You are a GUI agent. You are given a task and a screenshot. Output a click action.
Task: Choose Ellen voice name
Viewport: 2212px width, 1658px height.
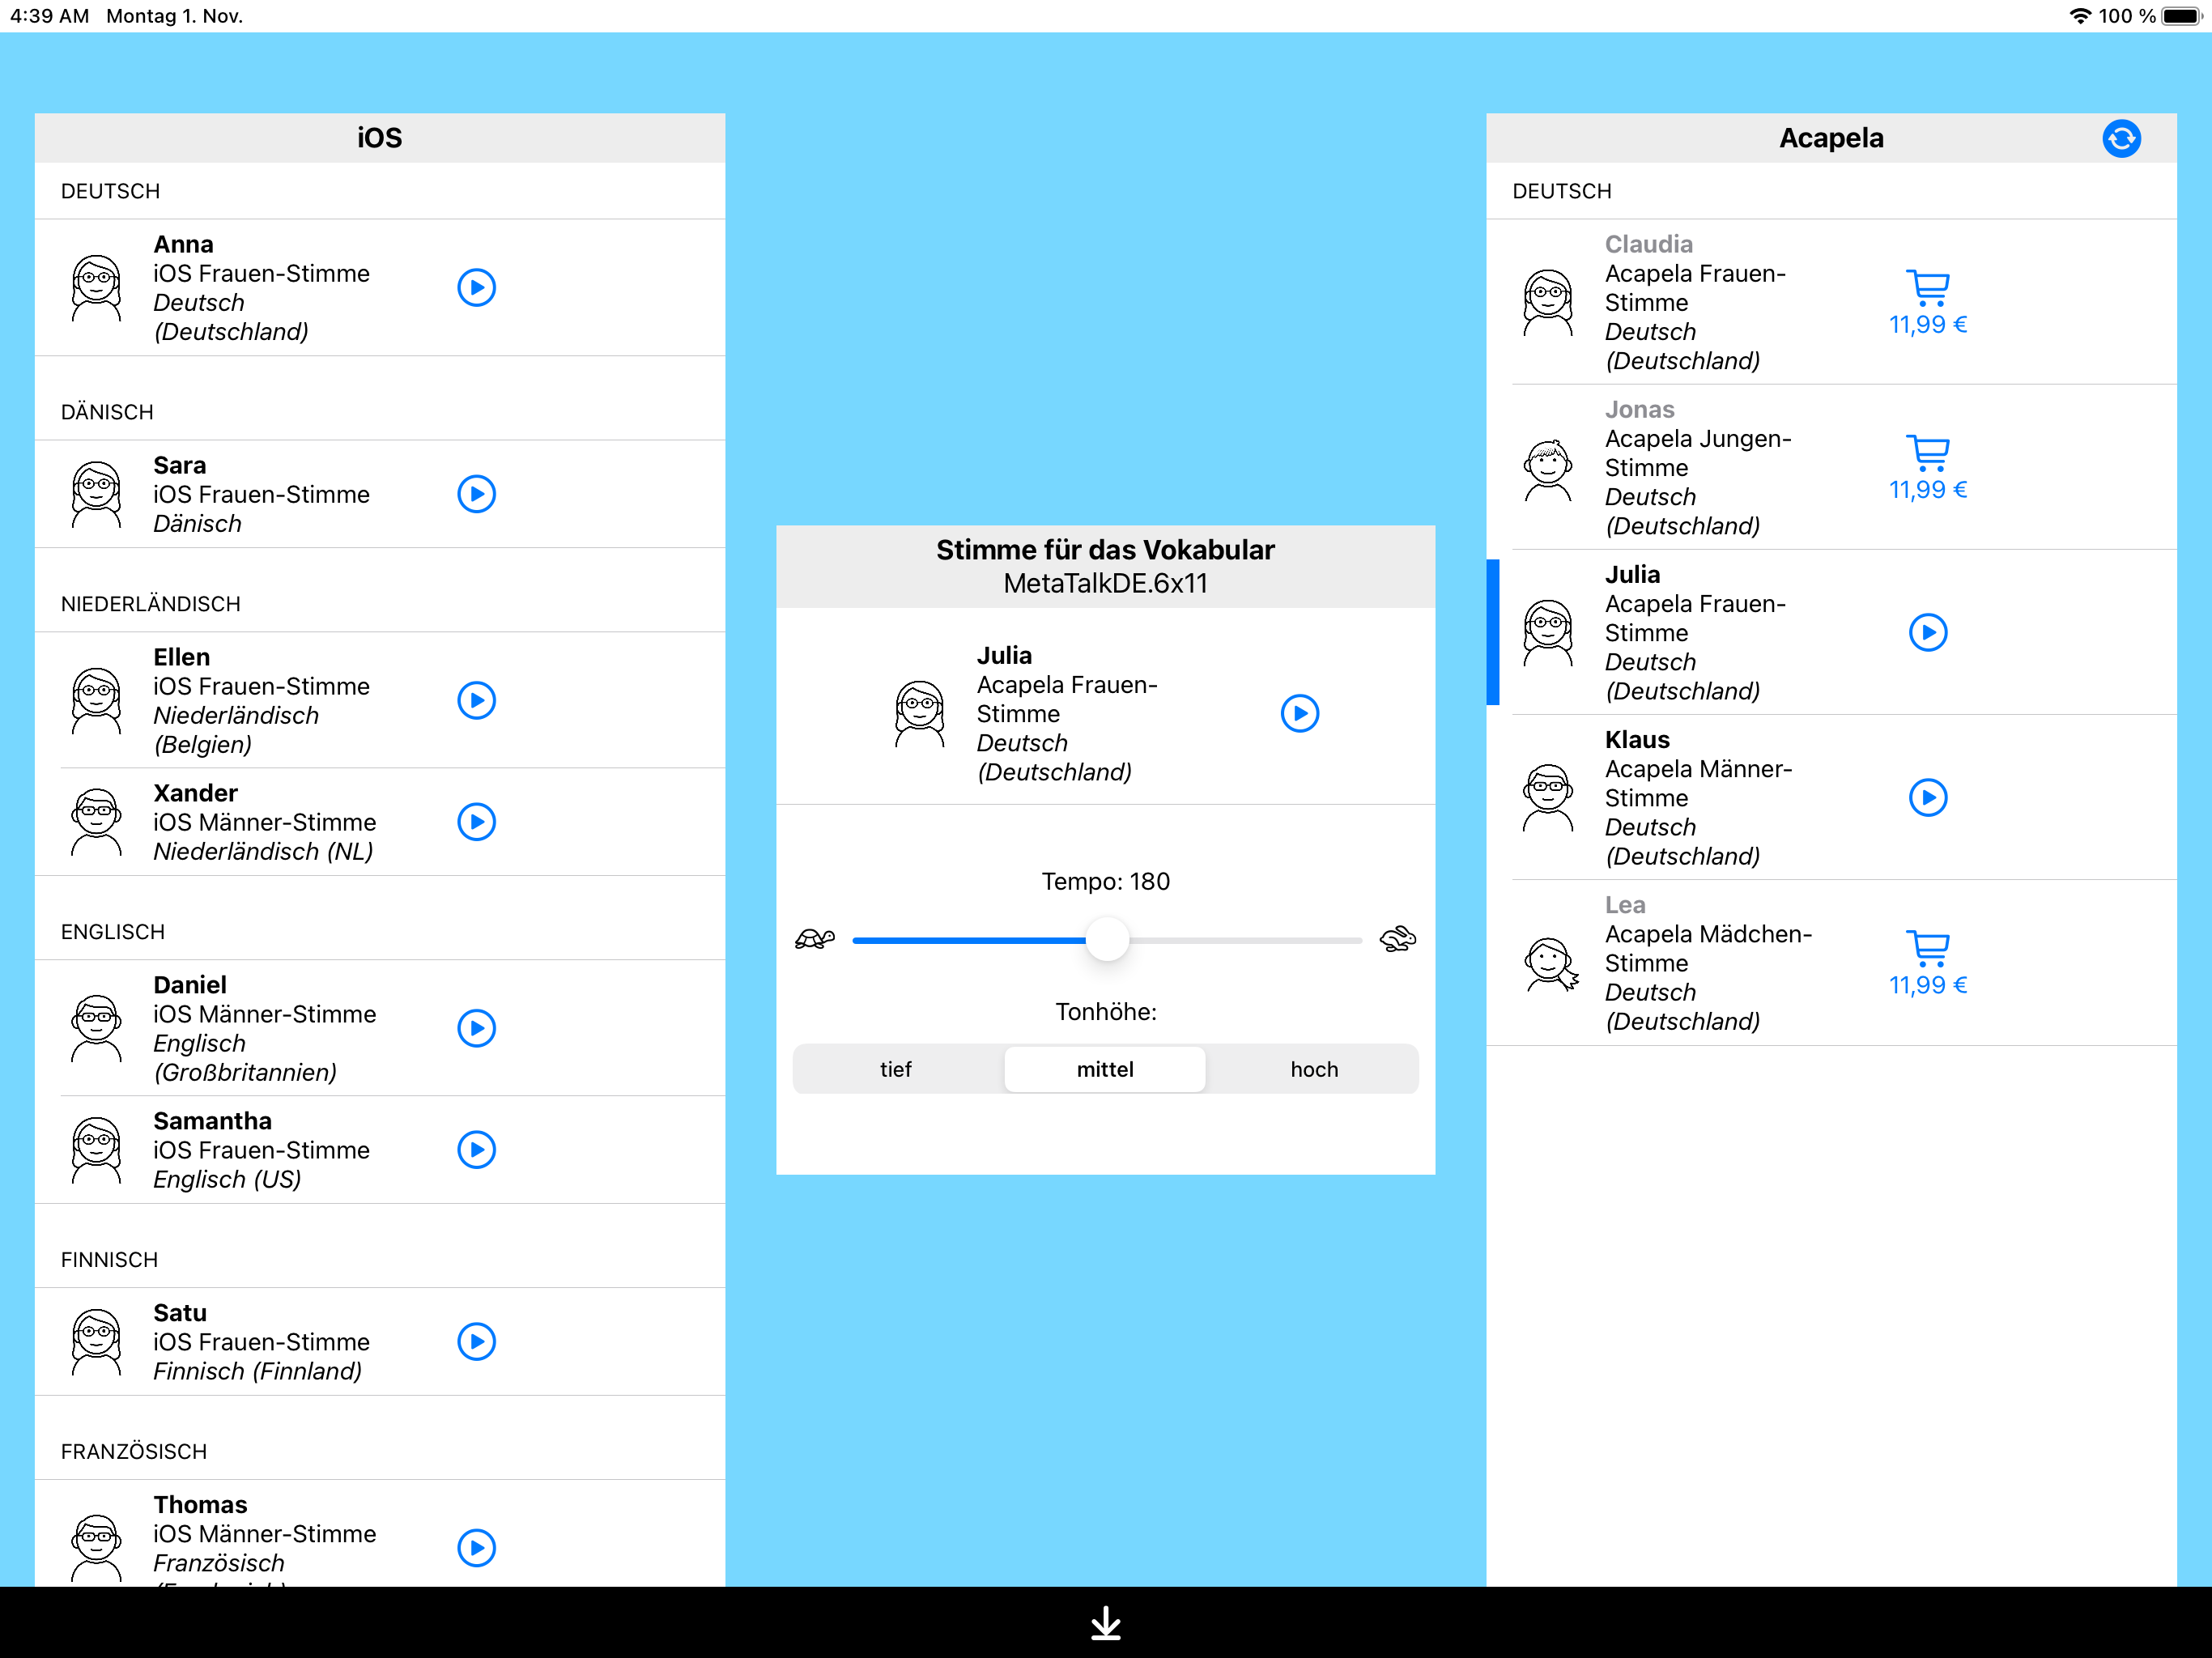tap(181, 658)
